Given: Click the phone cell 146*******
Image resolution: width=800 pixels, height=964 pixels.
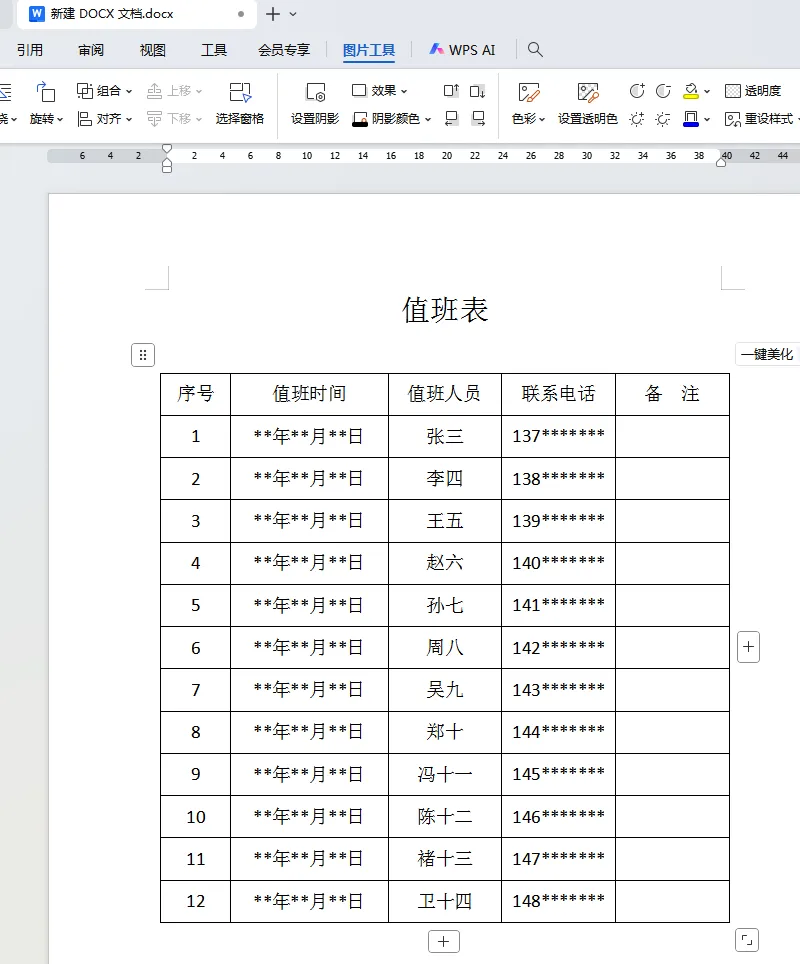Looking at the screenshot, I should [x=558, y=817].
